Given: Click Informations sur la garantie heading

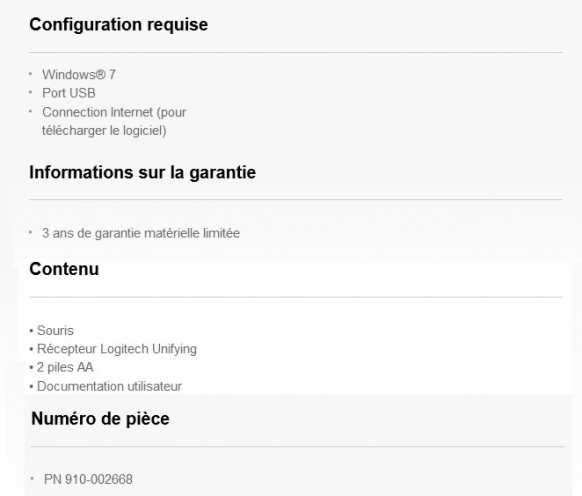Looking at the screenshot, I should coord(143,172).
